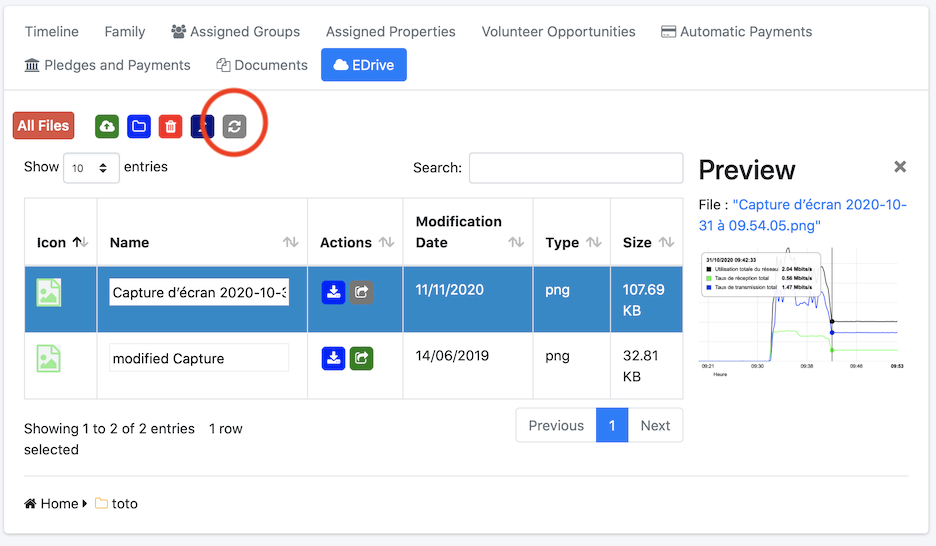This screenshot has height=546, width=936.
Task: Close the Preview panel
Action: (x=900, y=166)
